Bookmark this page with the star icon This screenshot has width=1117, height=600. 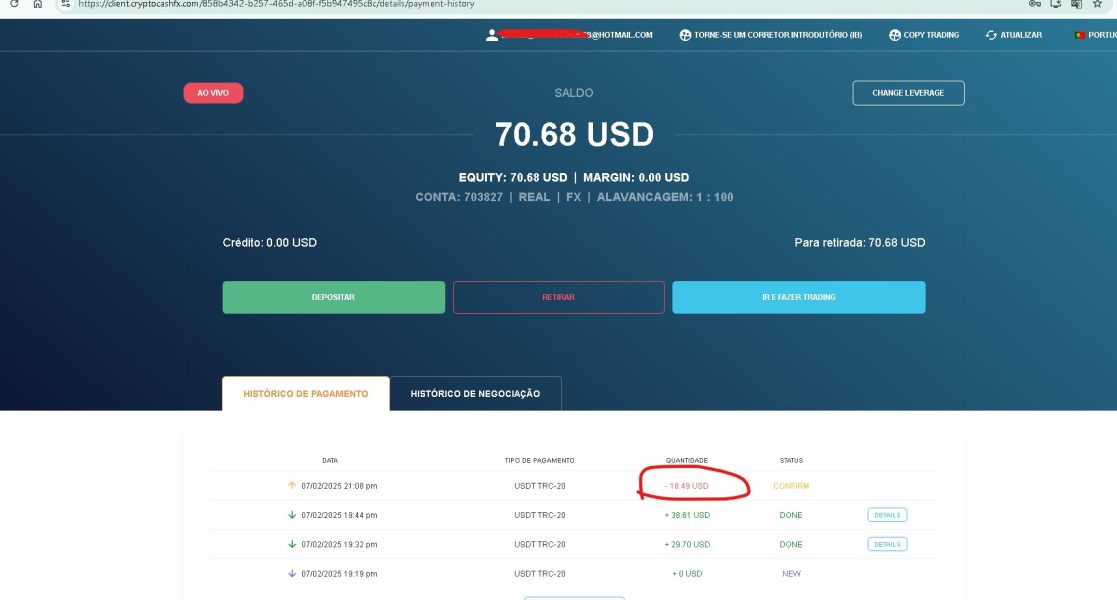pyautogui.click(x=1097, y=4)
